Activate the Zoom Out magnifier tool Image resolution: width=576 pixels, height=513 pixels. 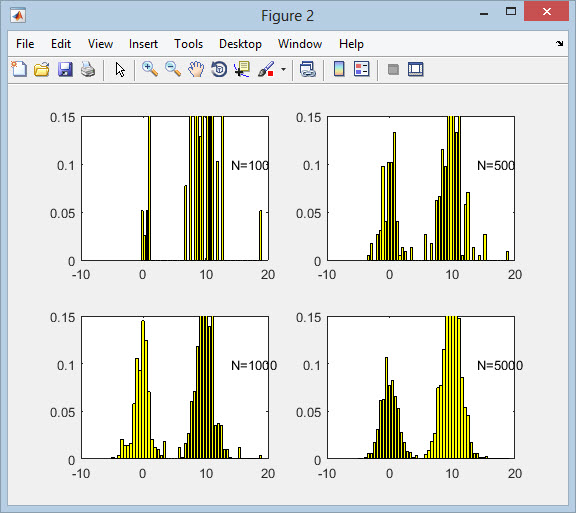[173, 69]
